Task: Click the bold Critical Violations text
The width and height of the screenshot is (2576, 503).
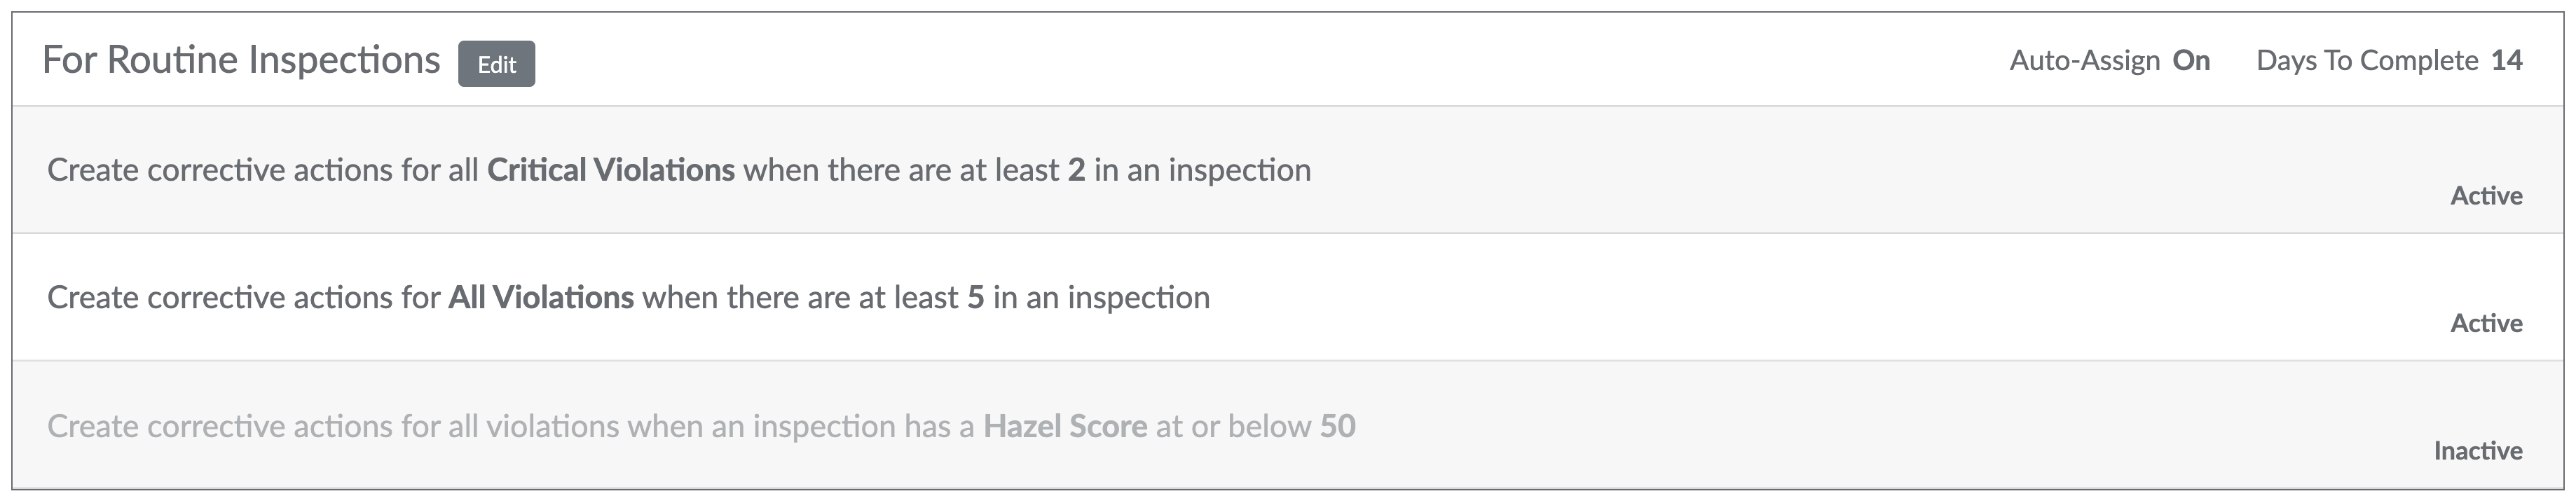Action: point(610,170)
